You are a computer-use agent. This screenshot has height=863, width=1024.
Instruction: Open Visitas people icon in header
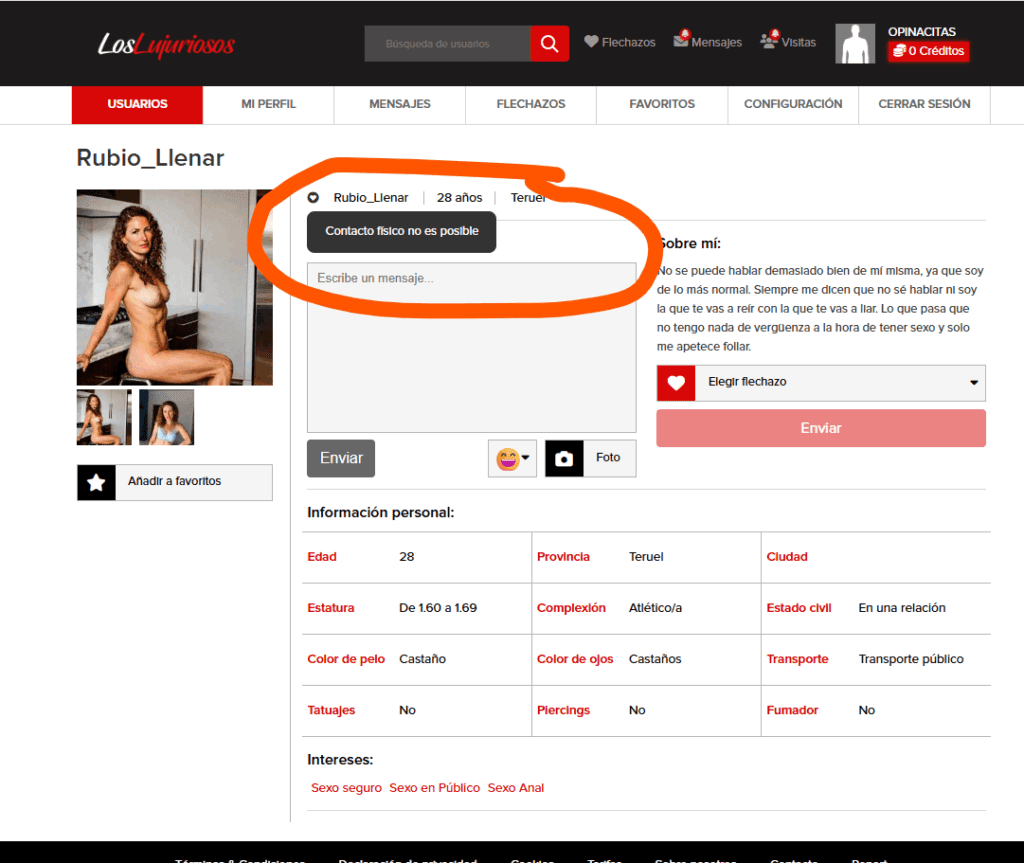(x=768, y=41)
